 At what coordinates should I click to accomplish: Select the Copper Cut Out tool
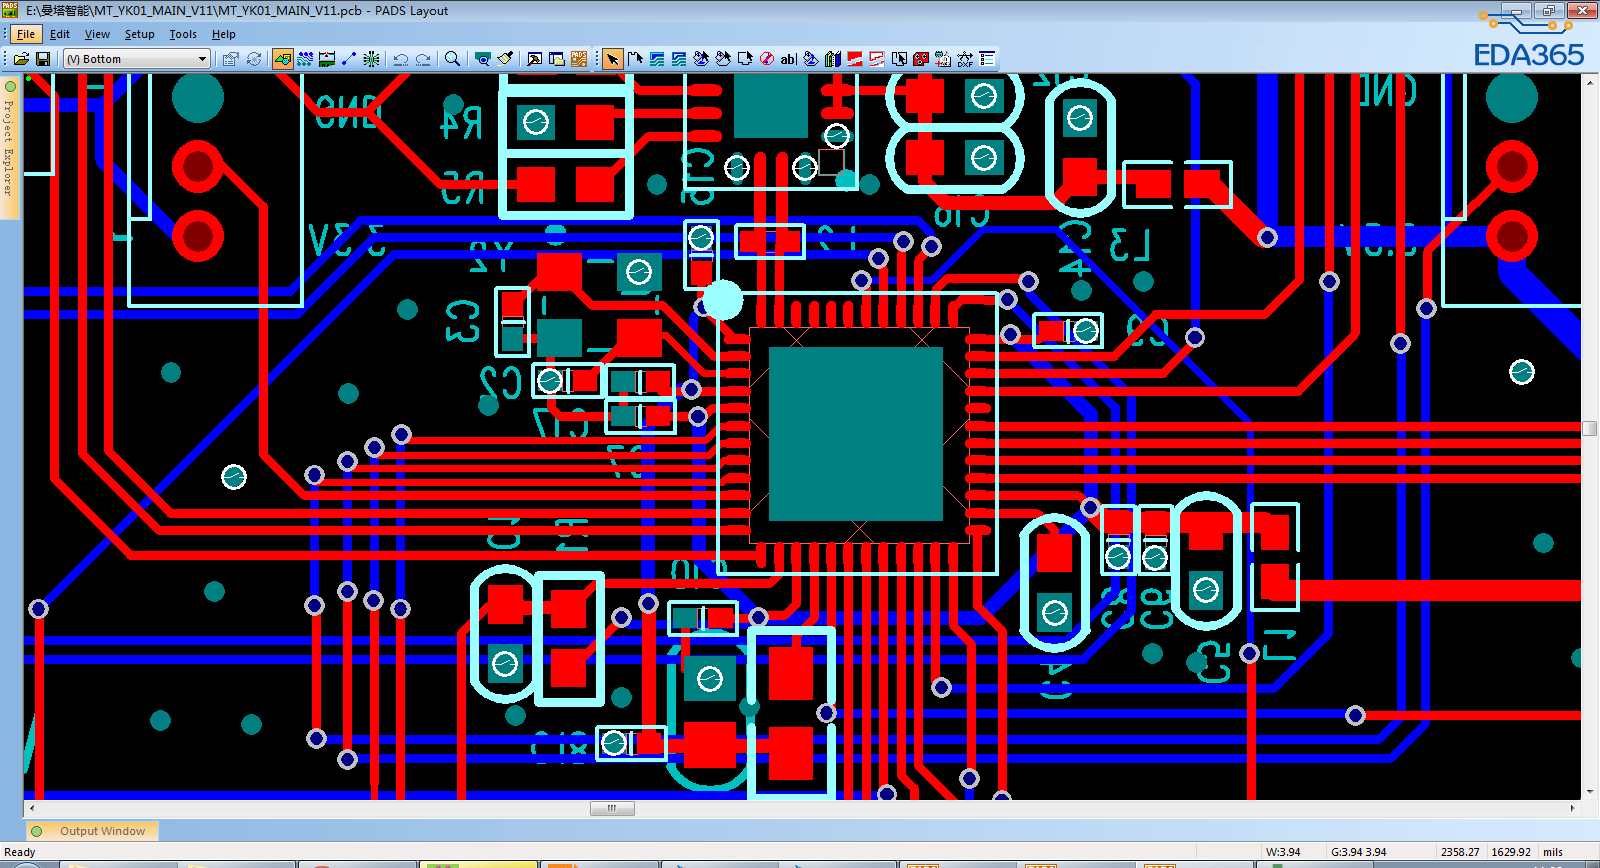[x=679, y=59]
